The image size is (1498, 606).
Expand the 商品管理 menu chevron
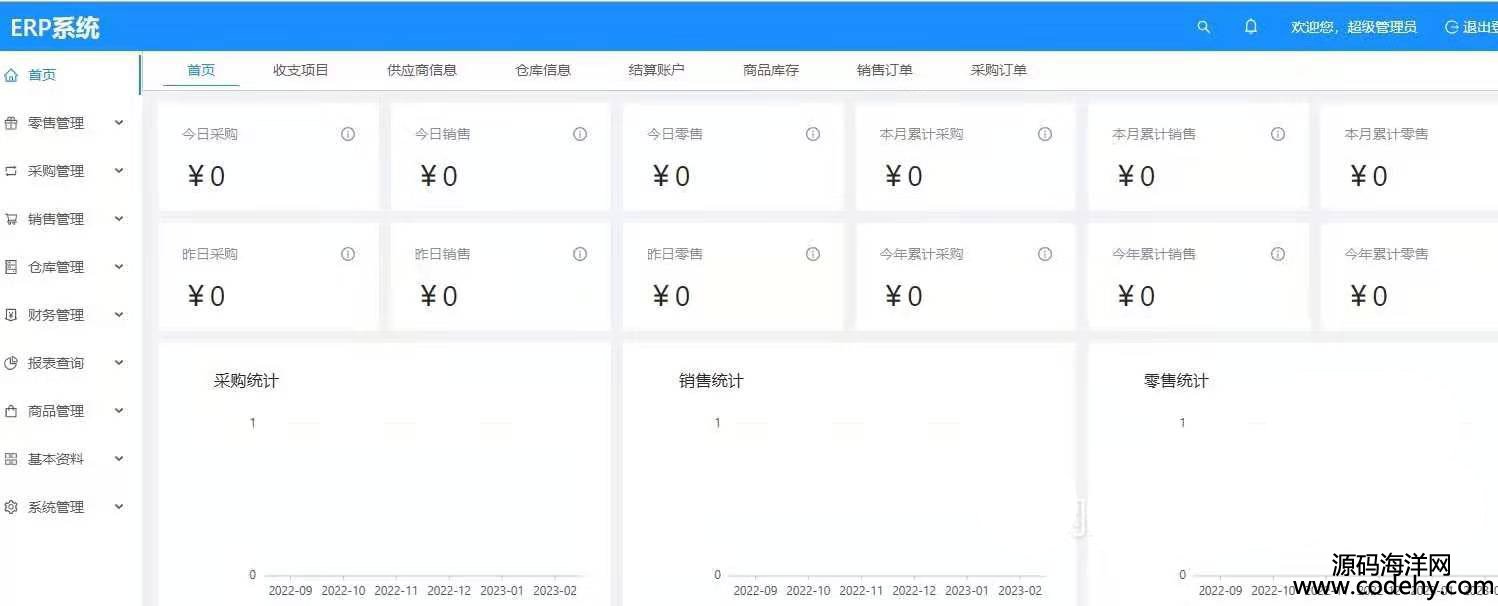click(x=119, y=411)
